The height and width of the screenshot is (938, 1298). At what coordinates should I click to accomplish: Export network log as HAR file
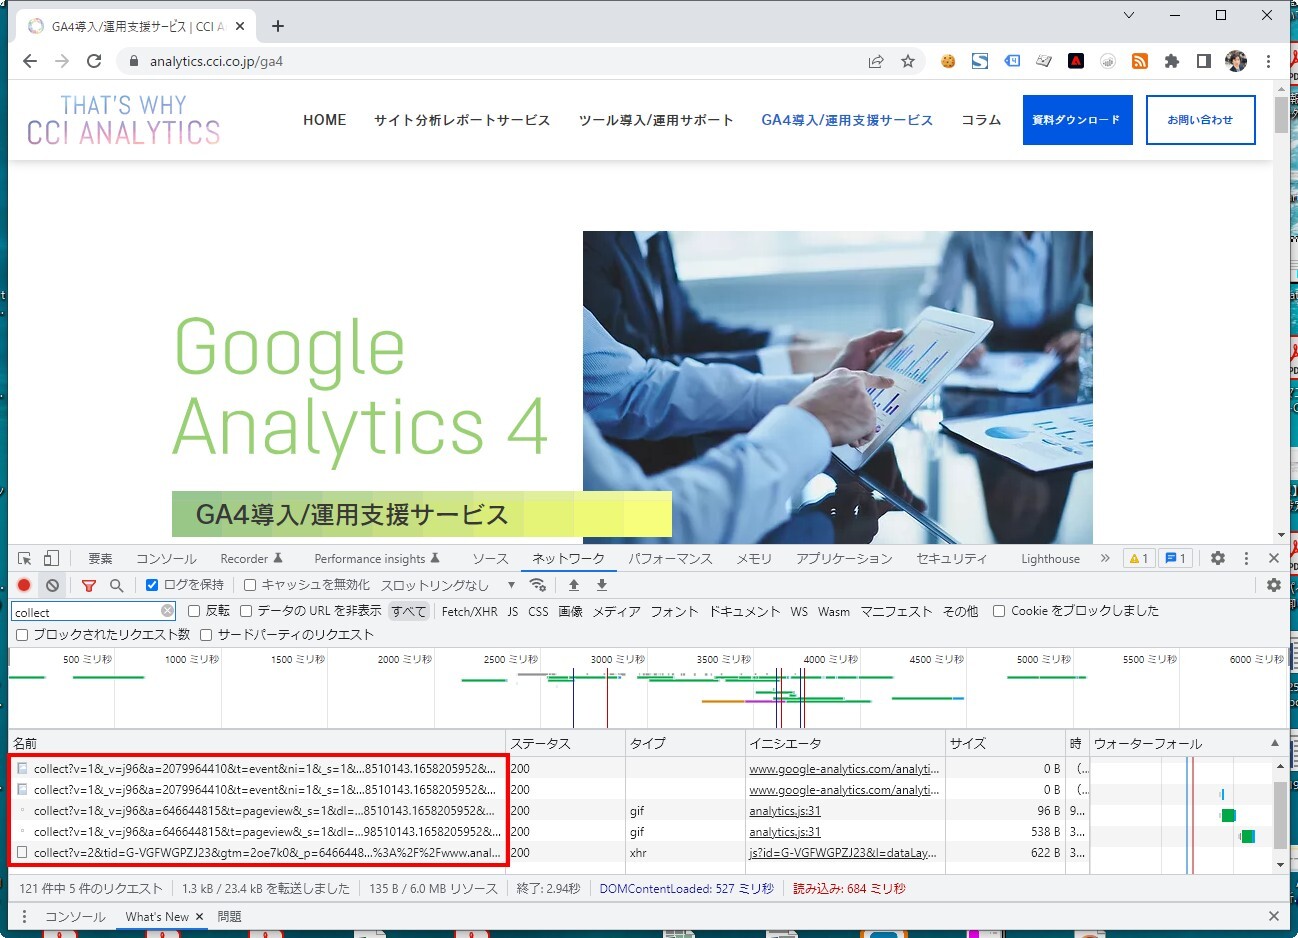pyautogui.click(x=601, y=585)
